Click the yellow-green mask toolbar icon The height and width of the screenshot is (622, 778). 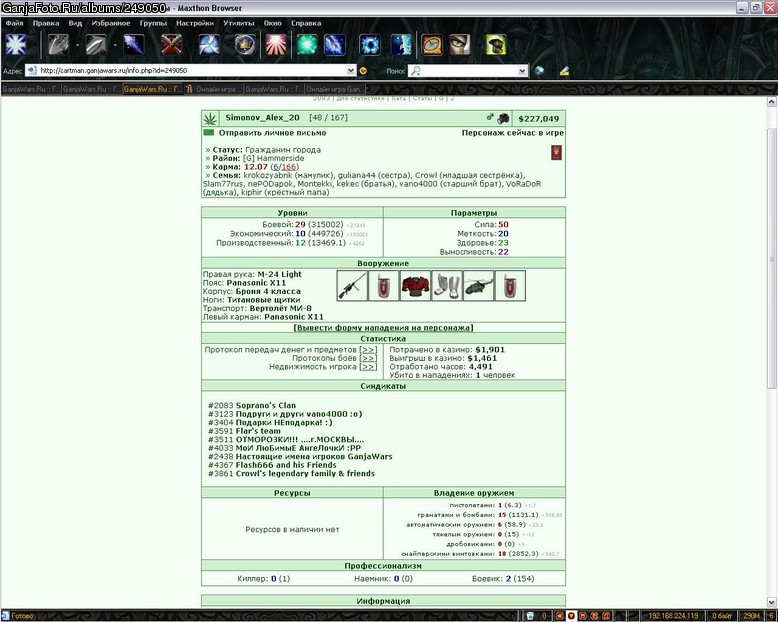pyautogui.click(x=496, y=45)
